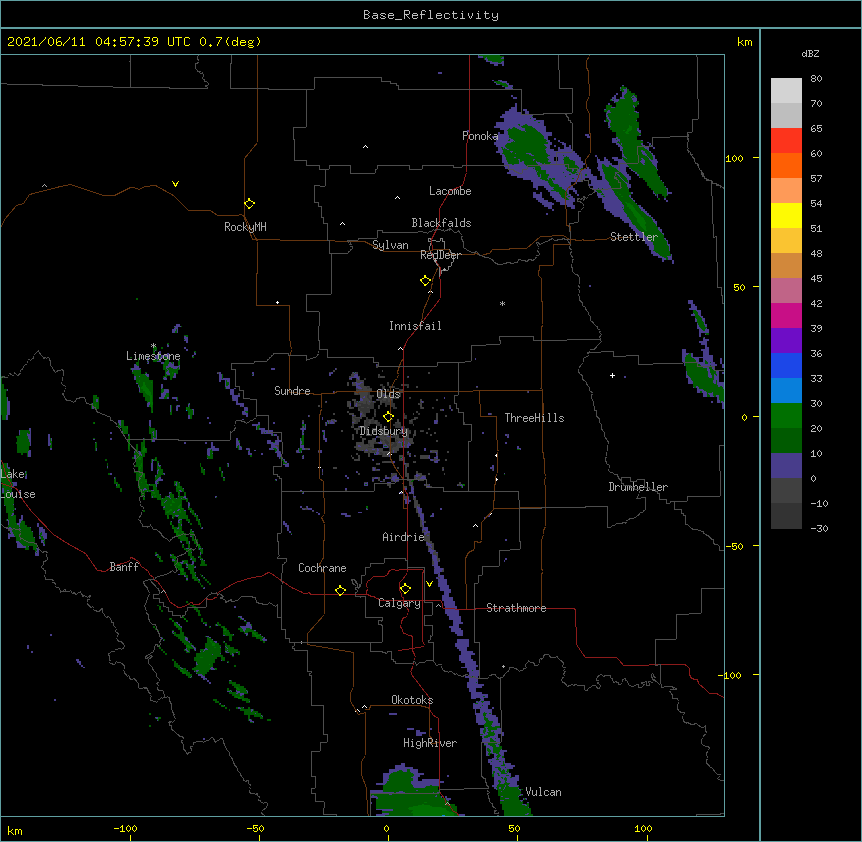Click the Olds label
This screenshot has width=862, height=842.
pyautogui.click(x=389, y=394)
